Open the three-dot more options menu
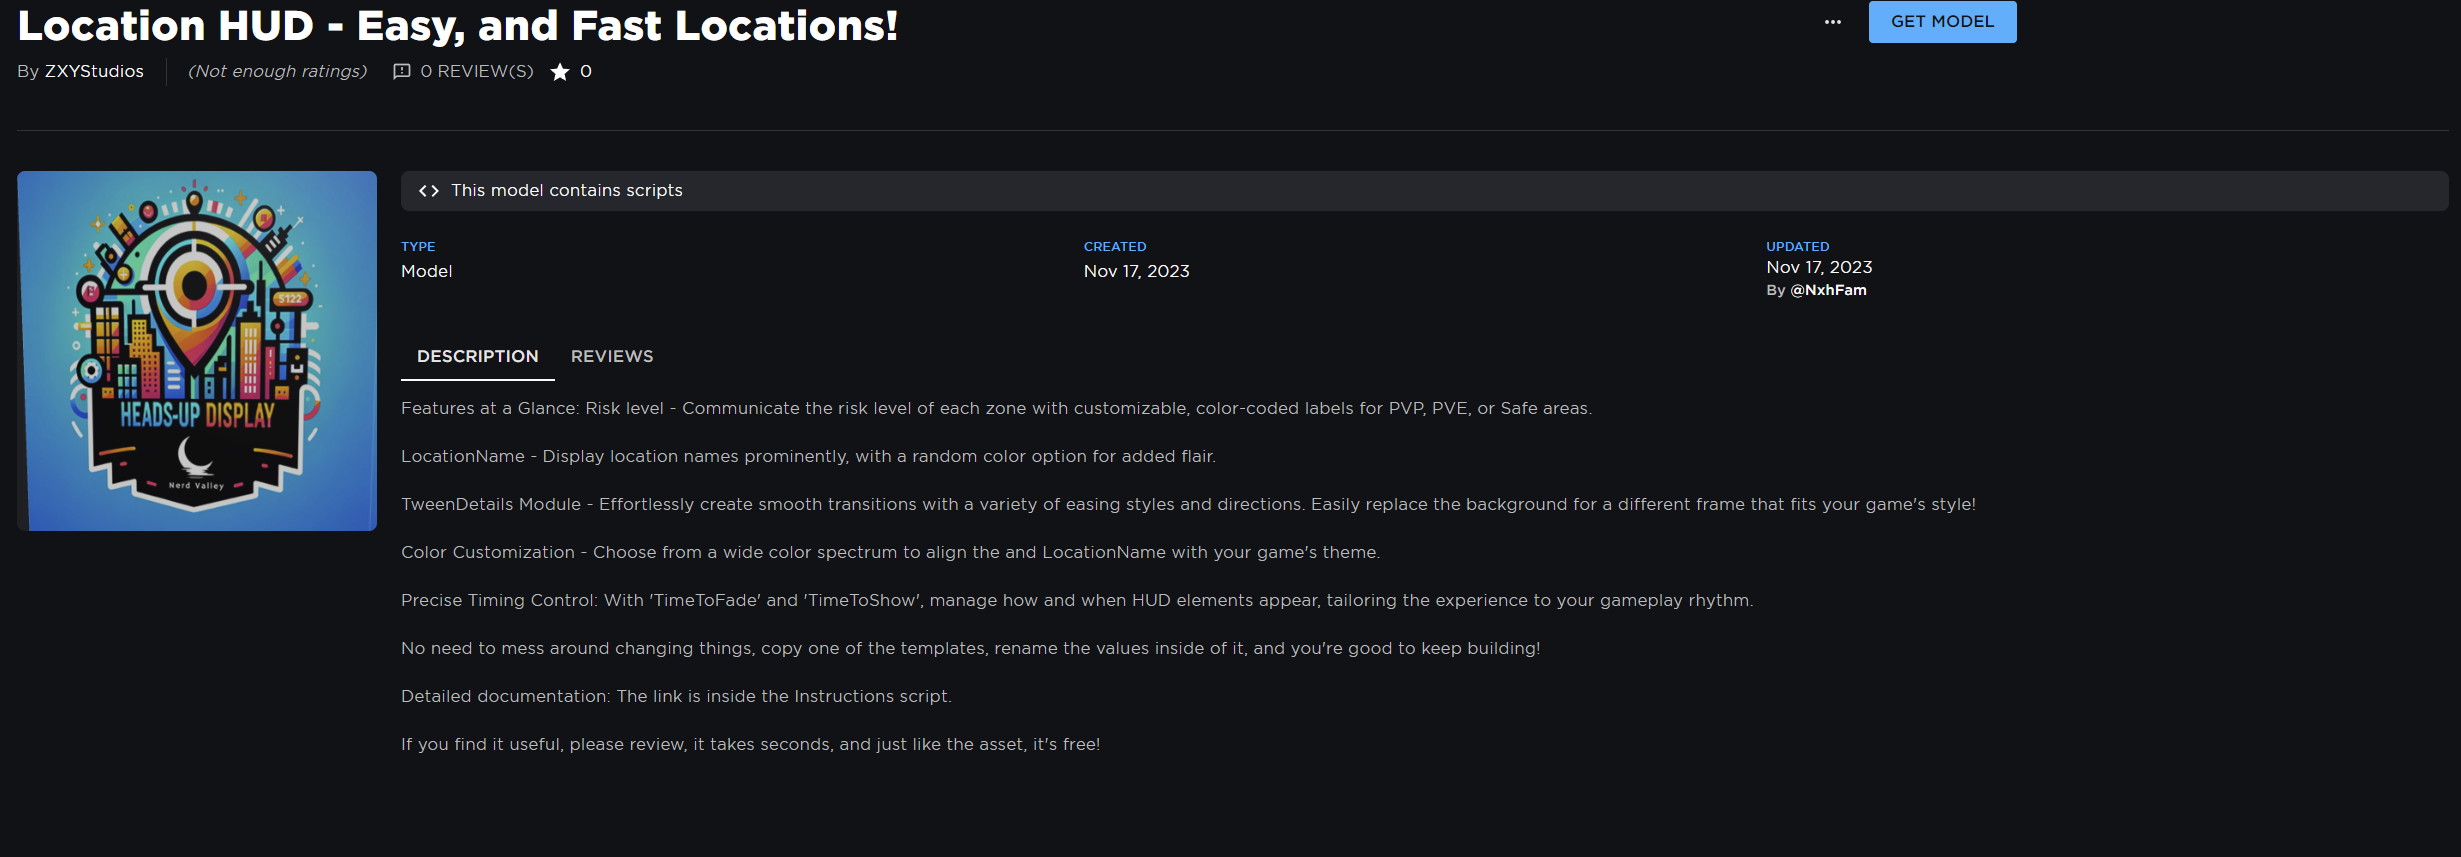Viewport: 2461px width, 857px height. point(1832,22)
